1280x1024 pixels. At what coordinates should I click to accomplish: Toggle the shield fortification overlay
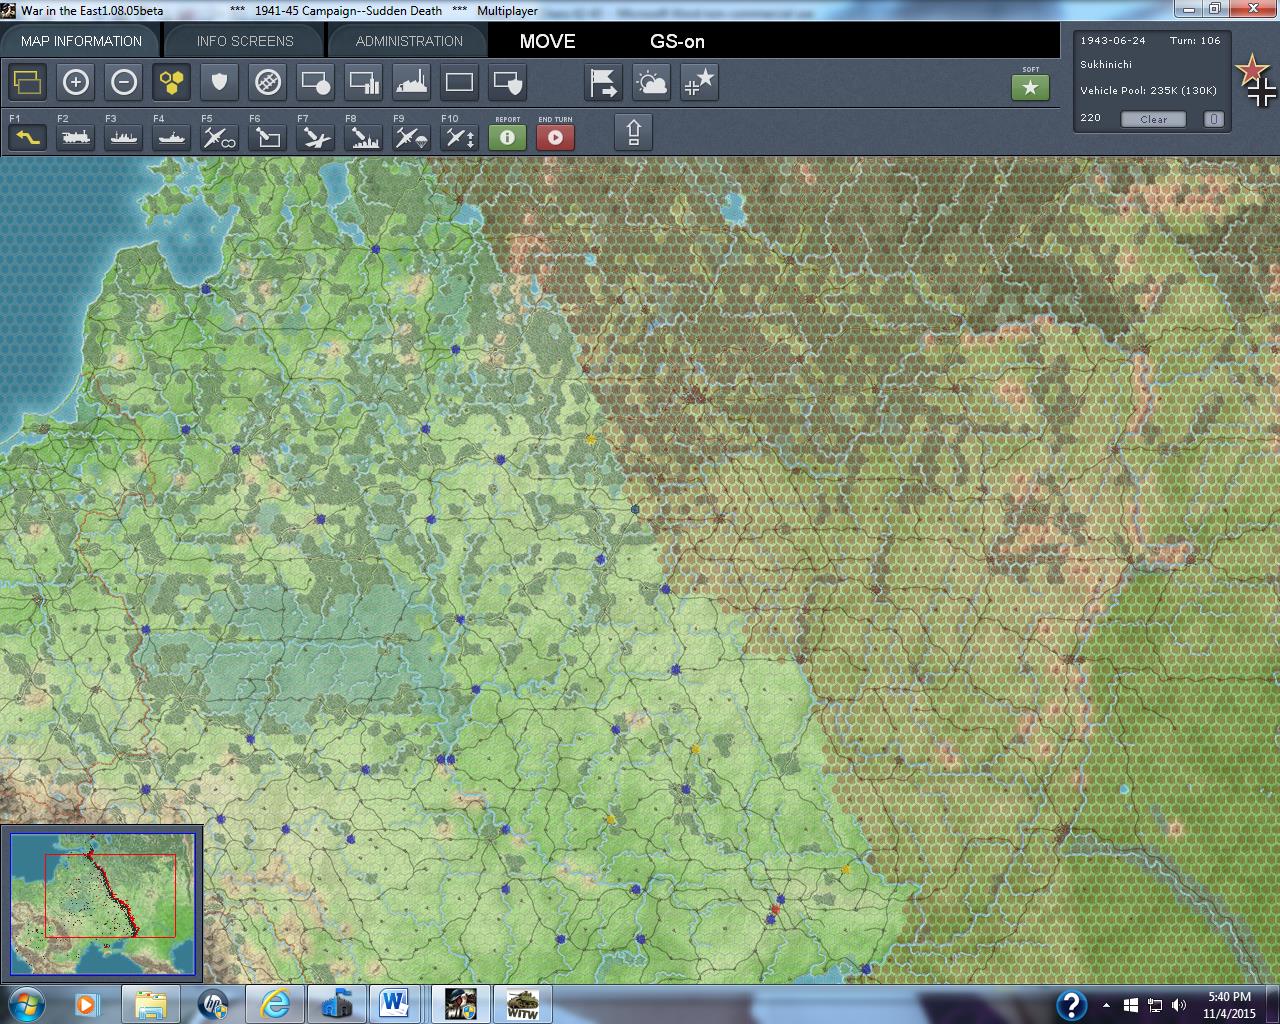click(220, 82)
